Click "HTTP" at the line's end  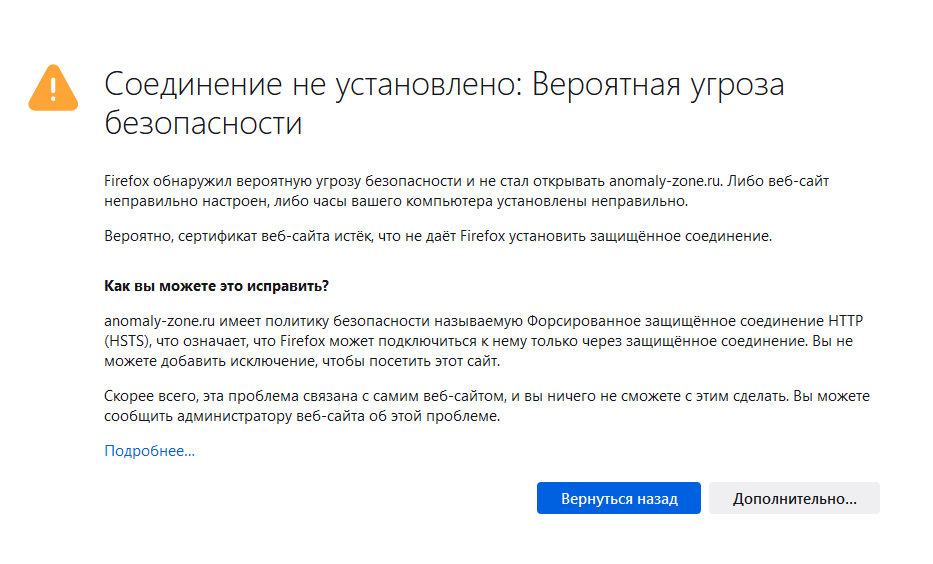click(x=846, y=321)
